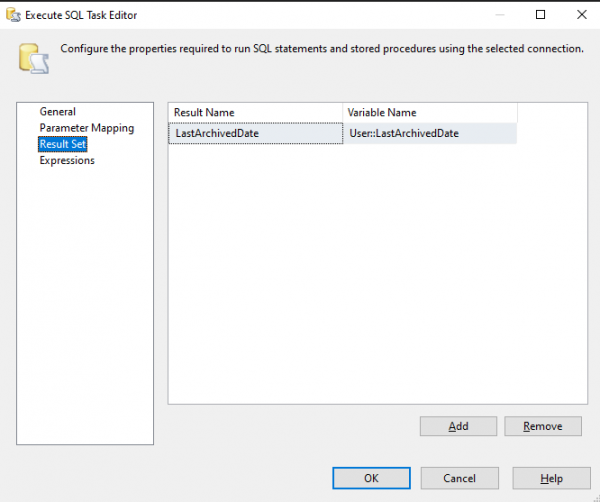The width and height of the screenshot is (600, 502).
Task: Open the Parameter Mapping page
Action: click(x=87, y=128)
